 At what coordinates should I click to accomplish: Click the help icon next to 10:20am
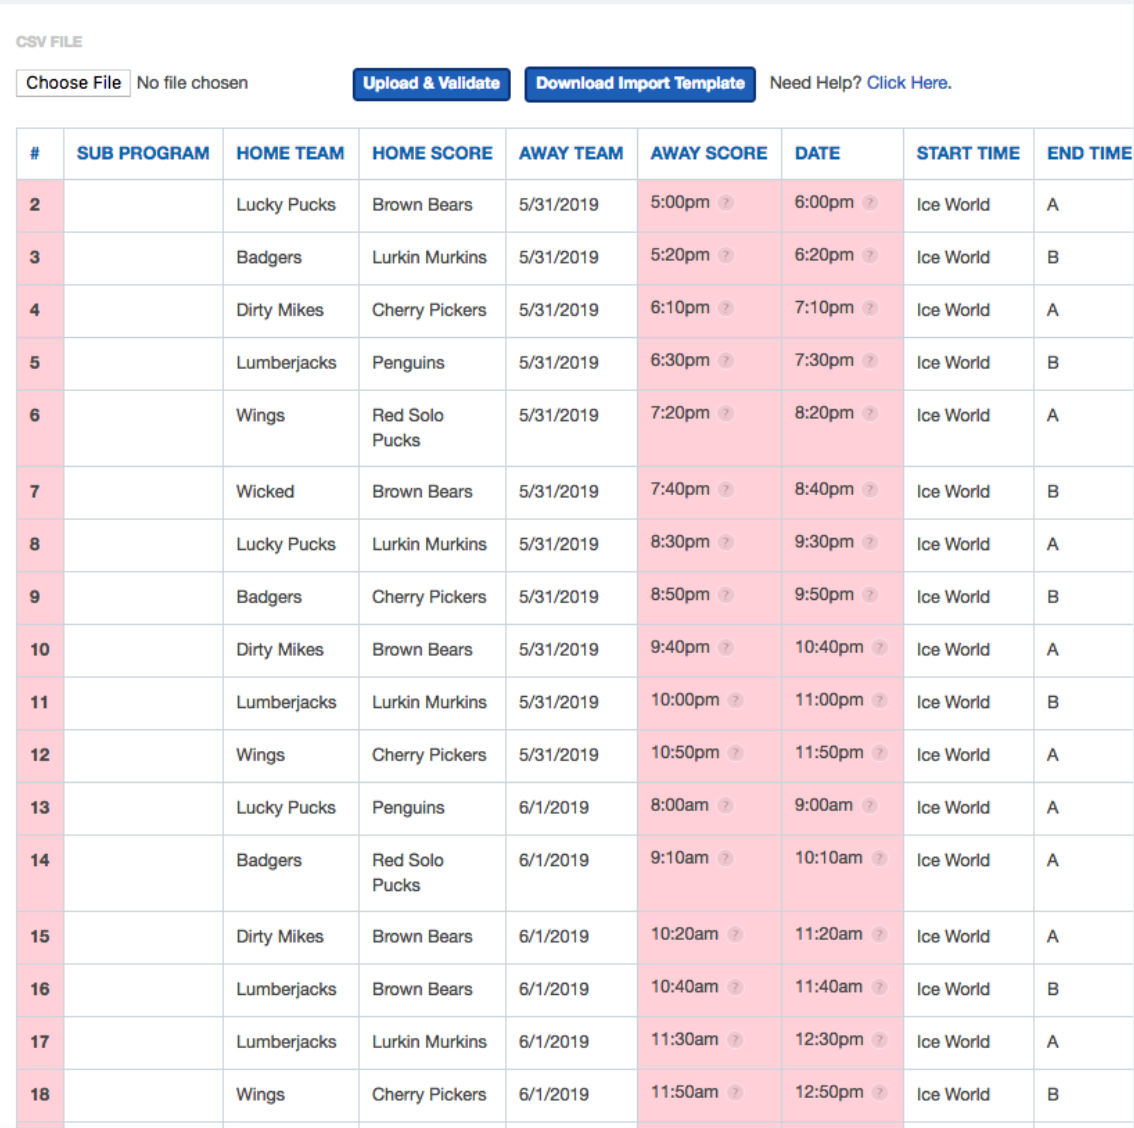coord(735,935)
